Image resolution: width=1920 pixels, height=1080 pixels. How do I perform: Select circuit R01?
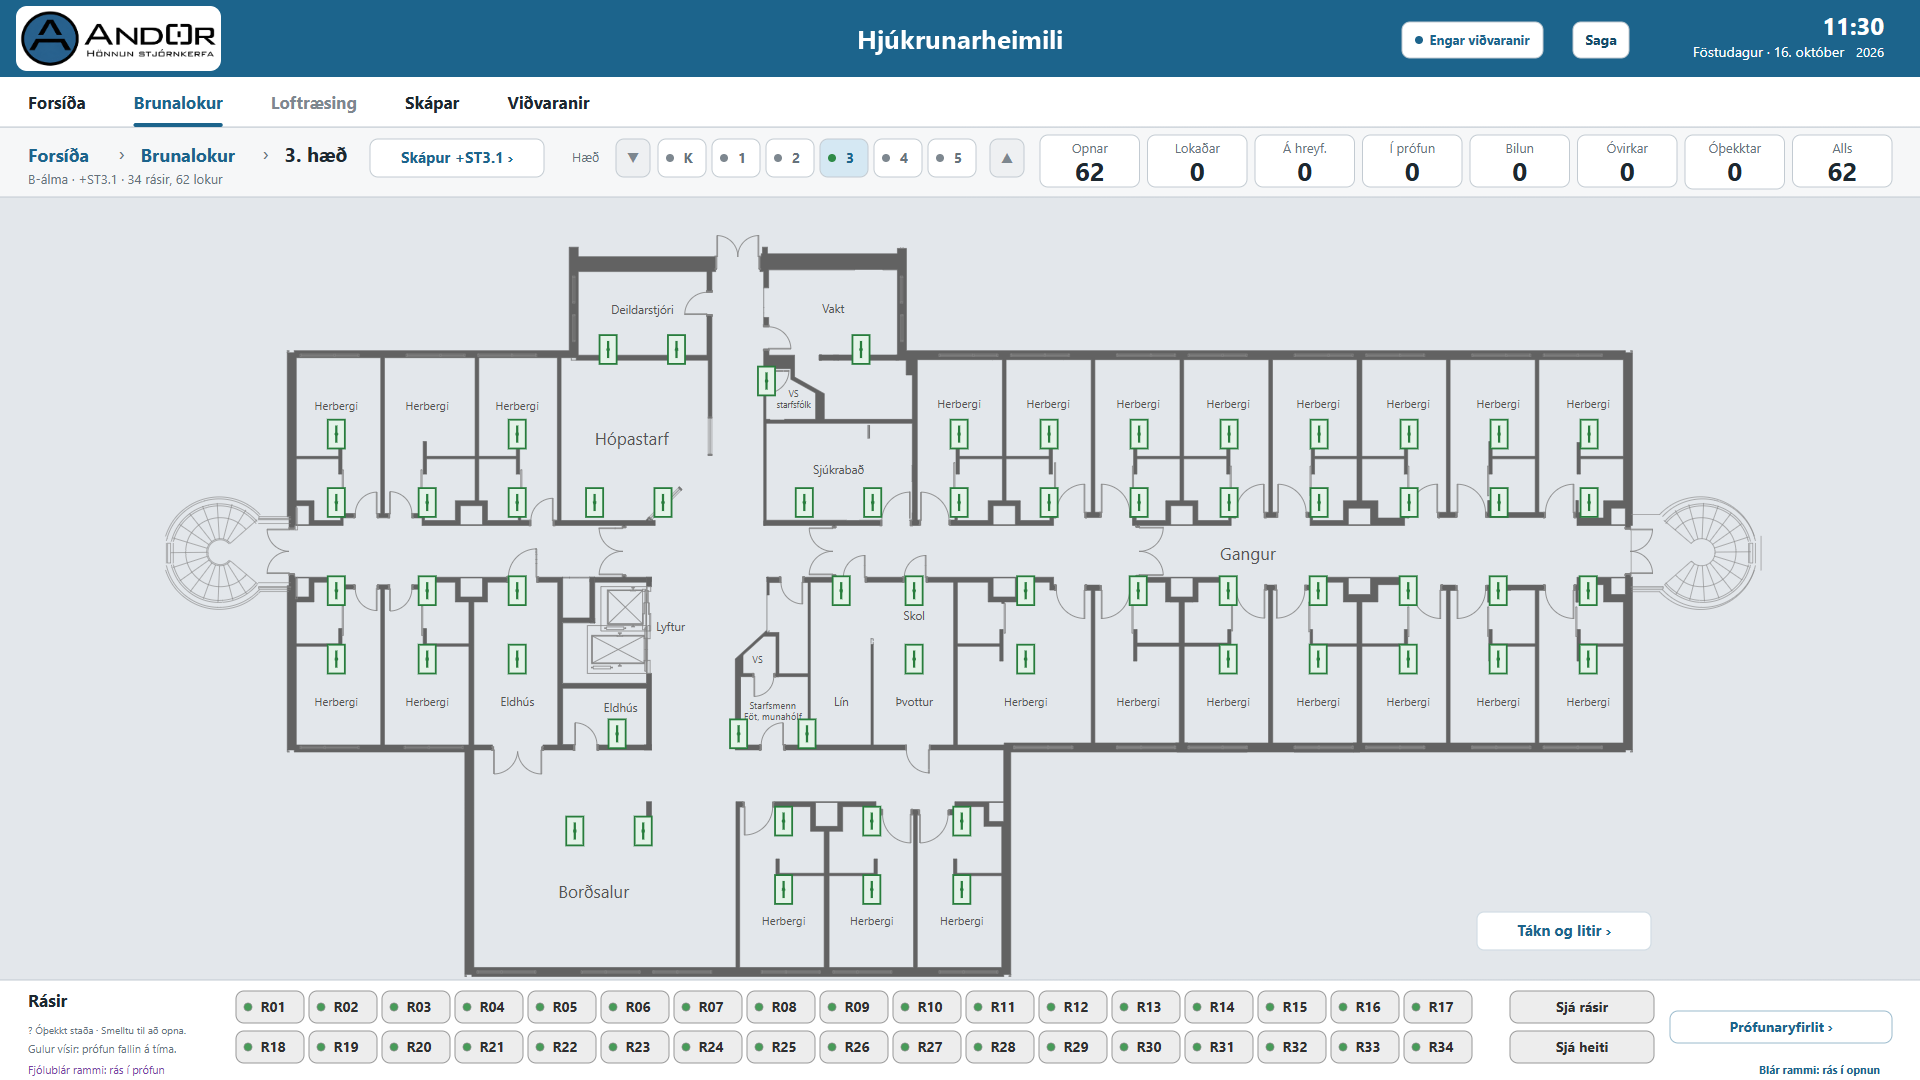pos(270,1007)
